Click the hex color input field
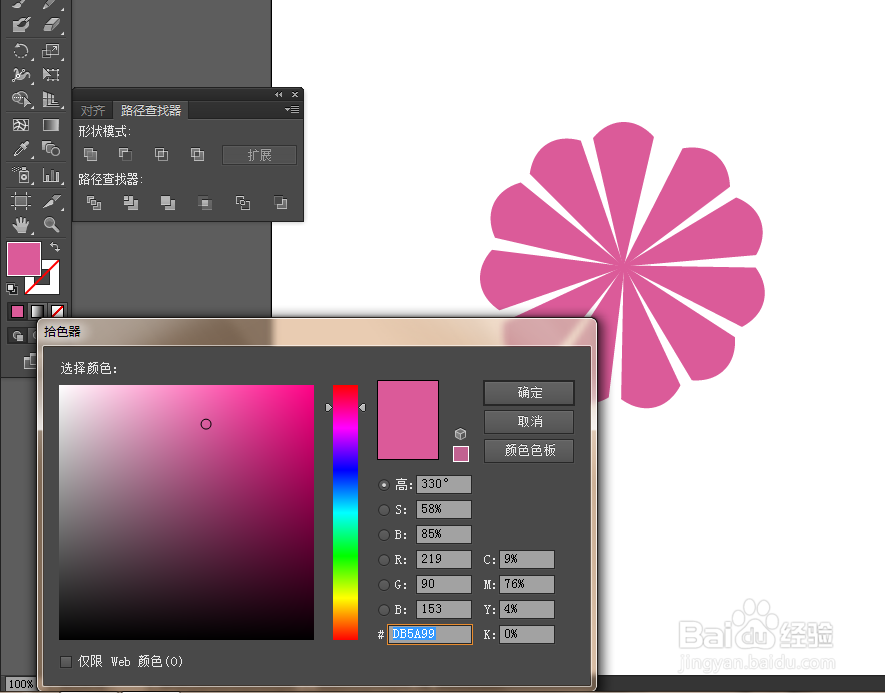 point(430,634)
